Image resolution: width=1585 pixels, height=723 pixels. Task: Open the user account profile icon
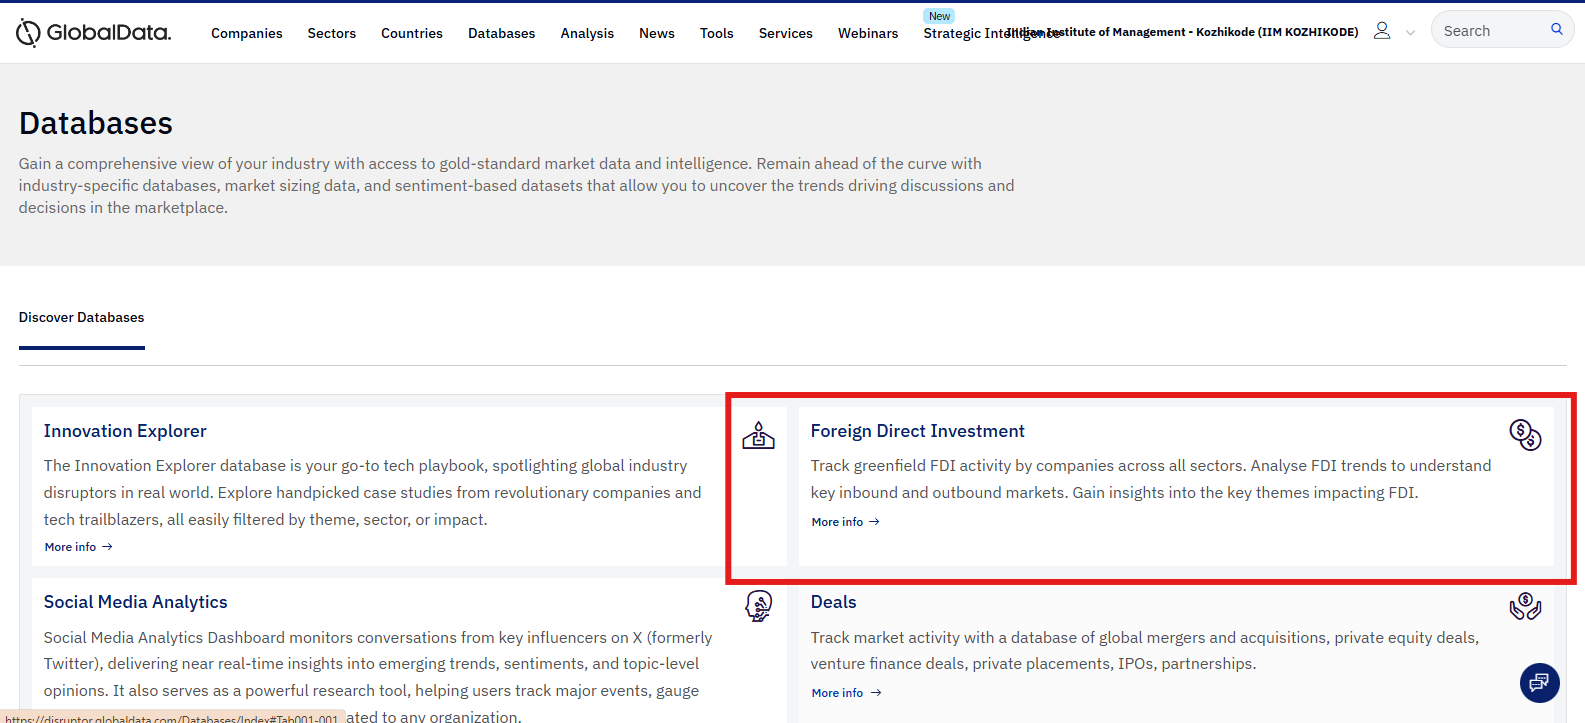click(x=1381, y=31)
